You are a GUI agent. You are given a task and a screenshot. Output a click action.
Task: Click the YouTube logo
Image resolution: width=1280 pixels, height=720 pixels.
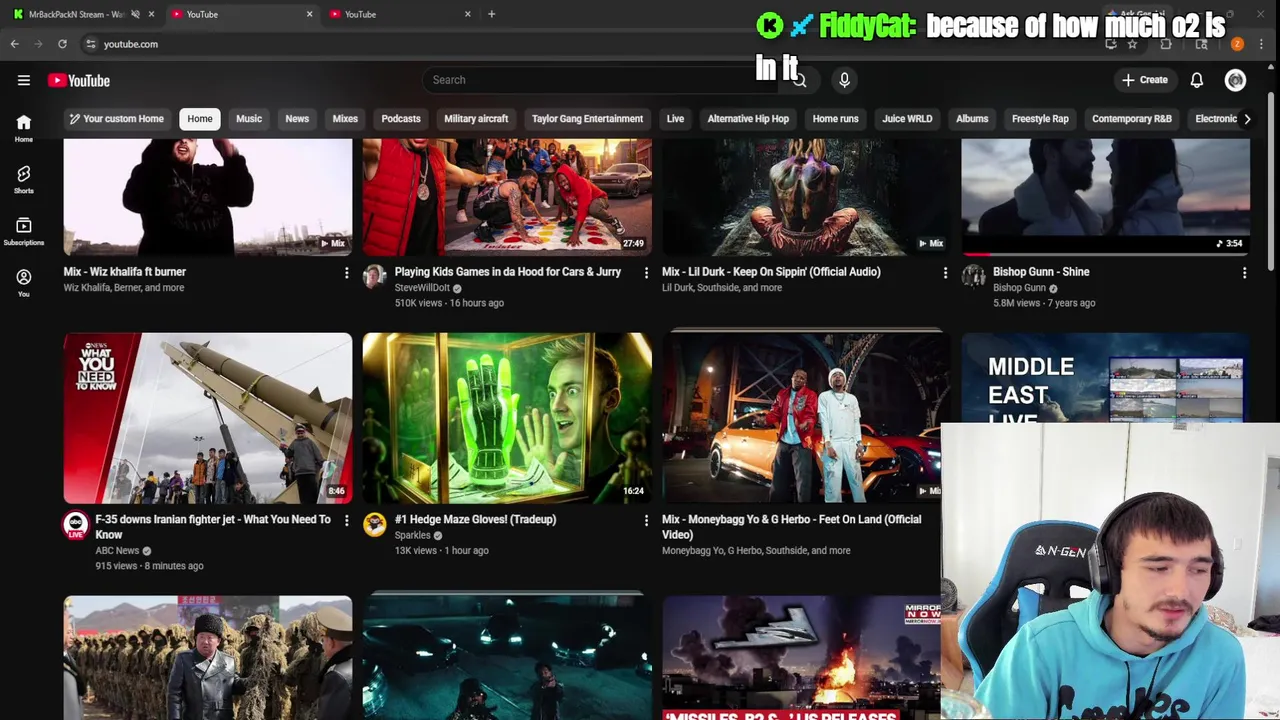(78, 80)
